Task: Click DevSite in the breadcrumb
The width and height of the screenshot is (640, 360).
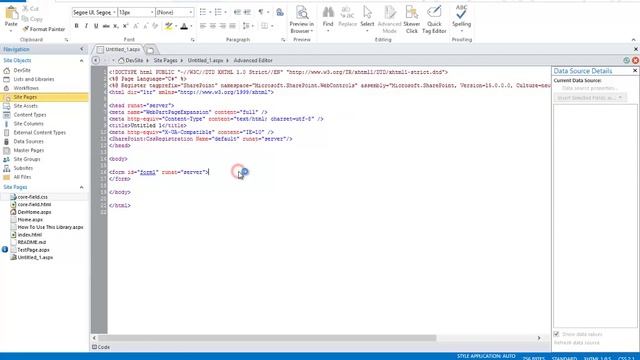Action: [134, 60]
